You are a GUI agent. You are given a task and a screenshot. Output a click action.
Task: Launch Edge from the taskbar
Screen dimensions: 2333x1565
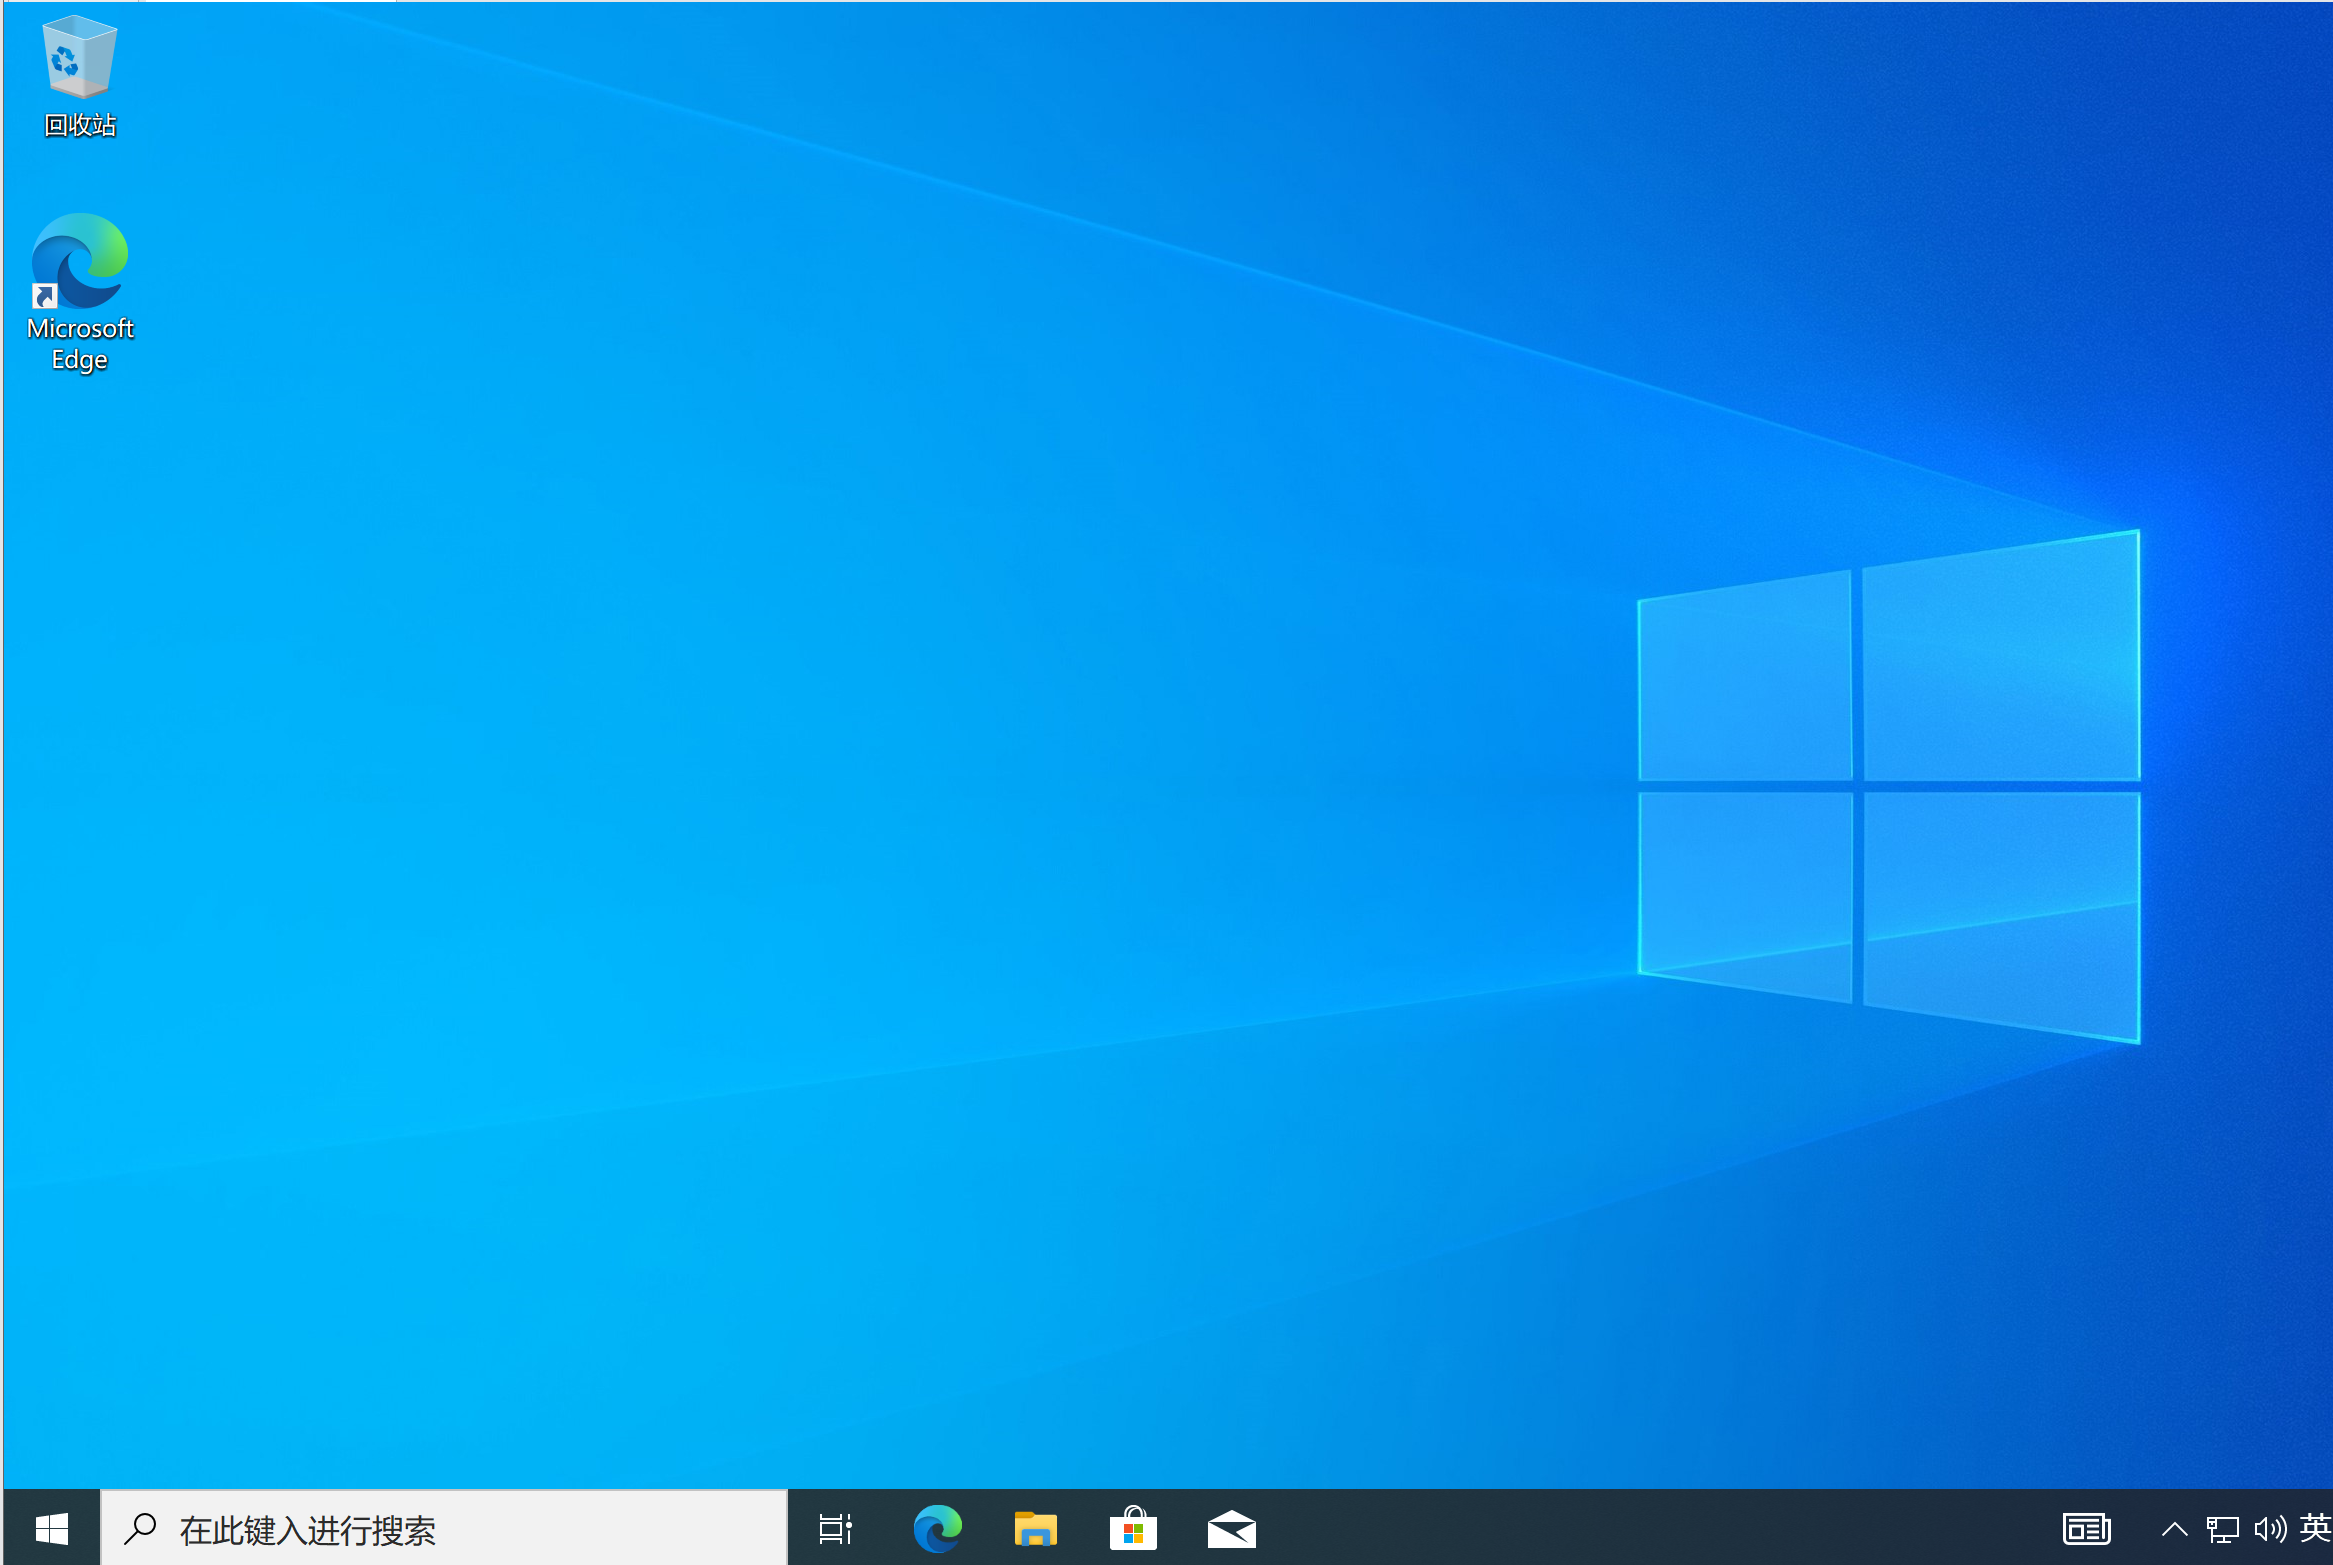tap(937, 1528)
